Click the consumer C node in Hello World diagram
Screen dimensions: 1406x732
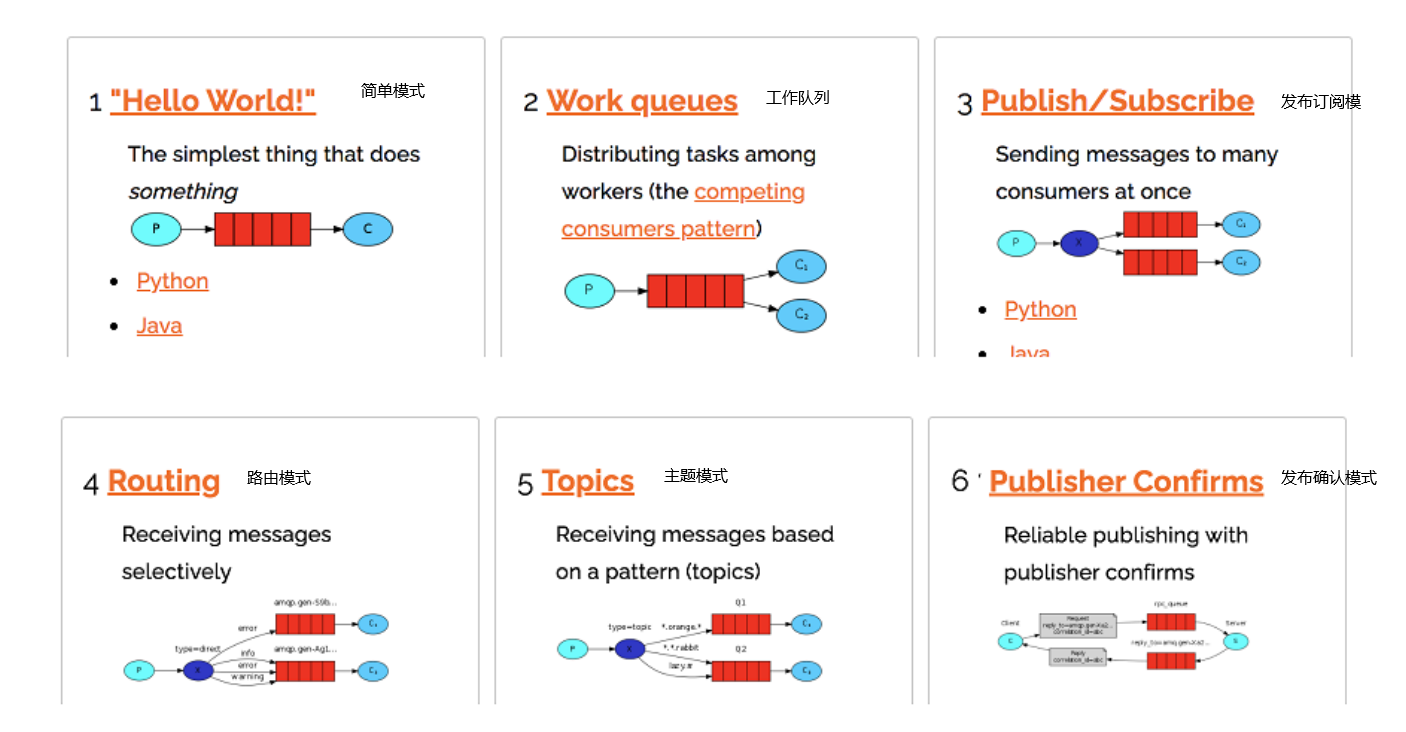coord(367,229)
